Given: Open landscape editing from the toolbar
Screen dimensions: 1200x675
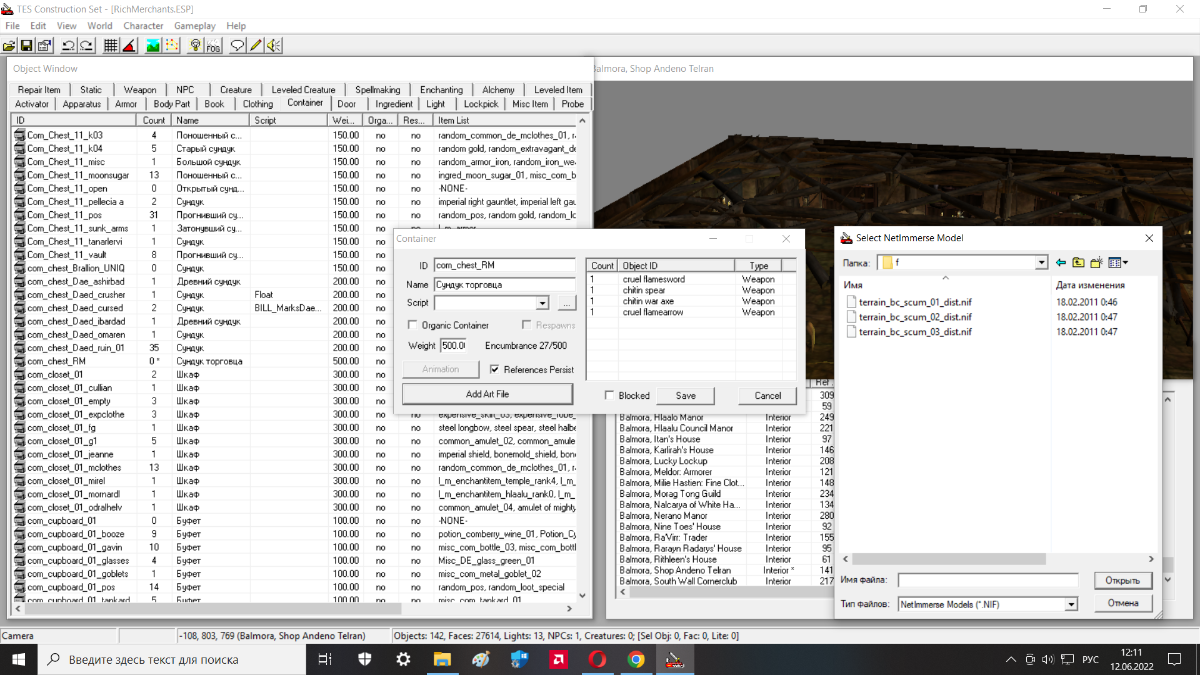Looking at the screenshot, I should pyautogui.click(x=153, y=45).
